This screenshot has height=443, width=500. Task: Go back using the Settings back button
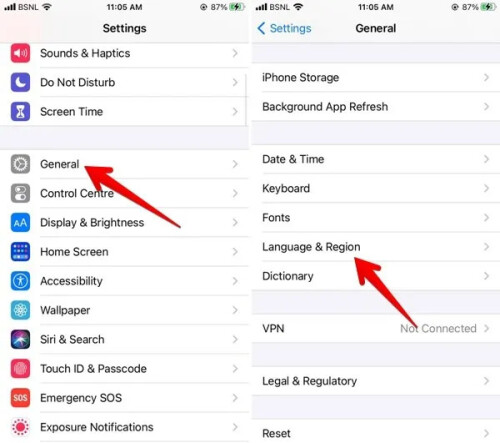click(284, 28)
